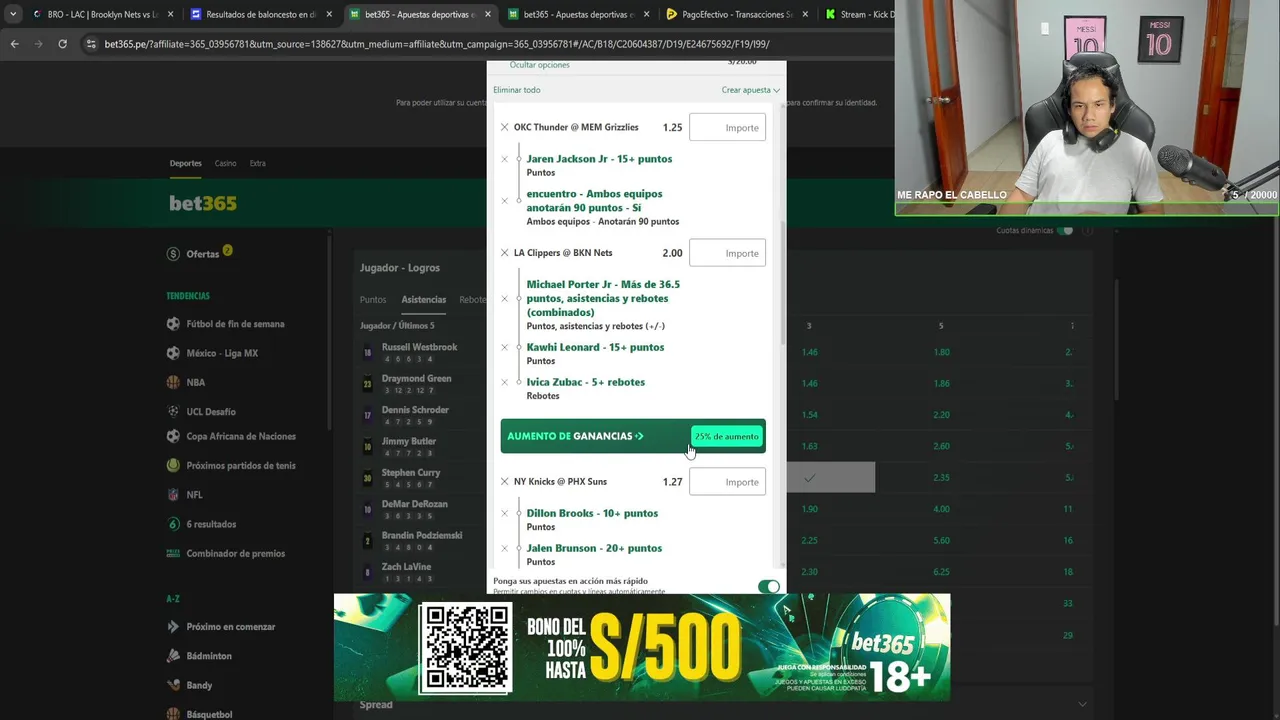Click the stake field for NY Knicks bet
This screenshot has height=720, width=1280.
(727, 482)
